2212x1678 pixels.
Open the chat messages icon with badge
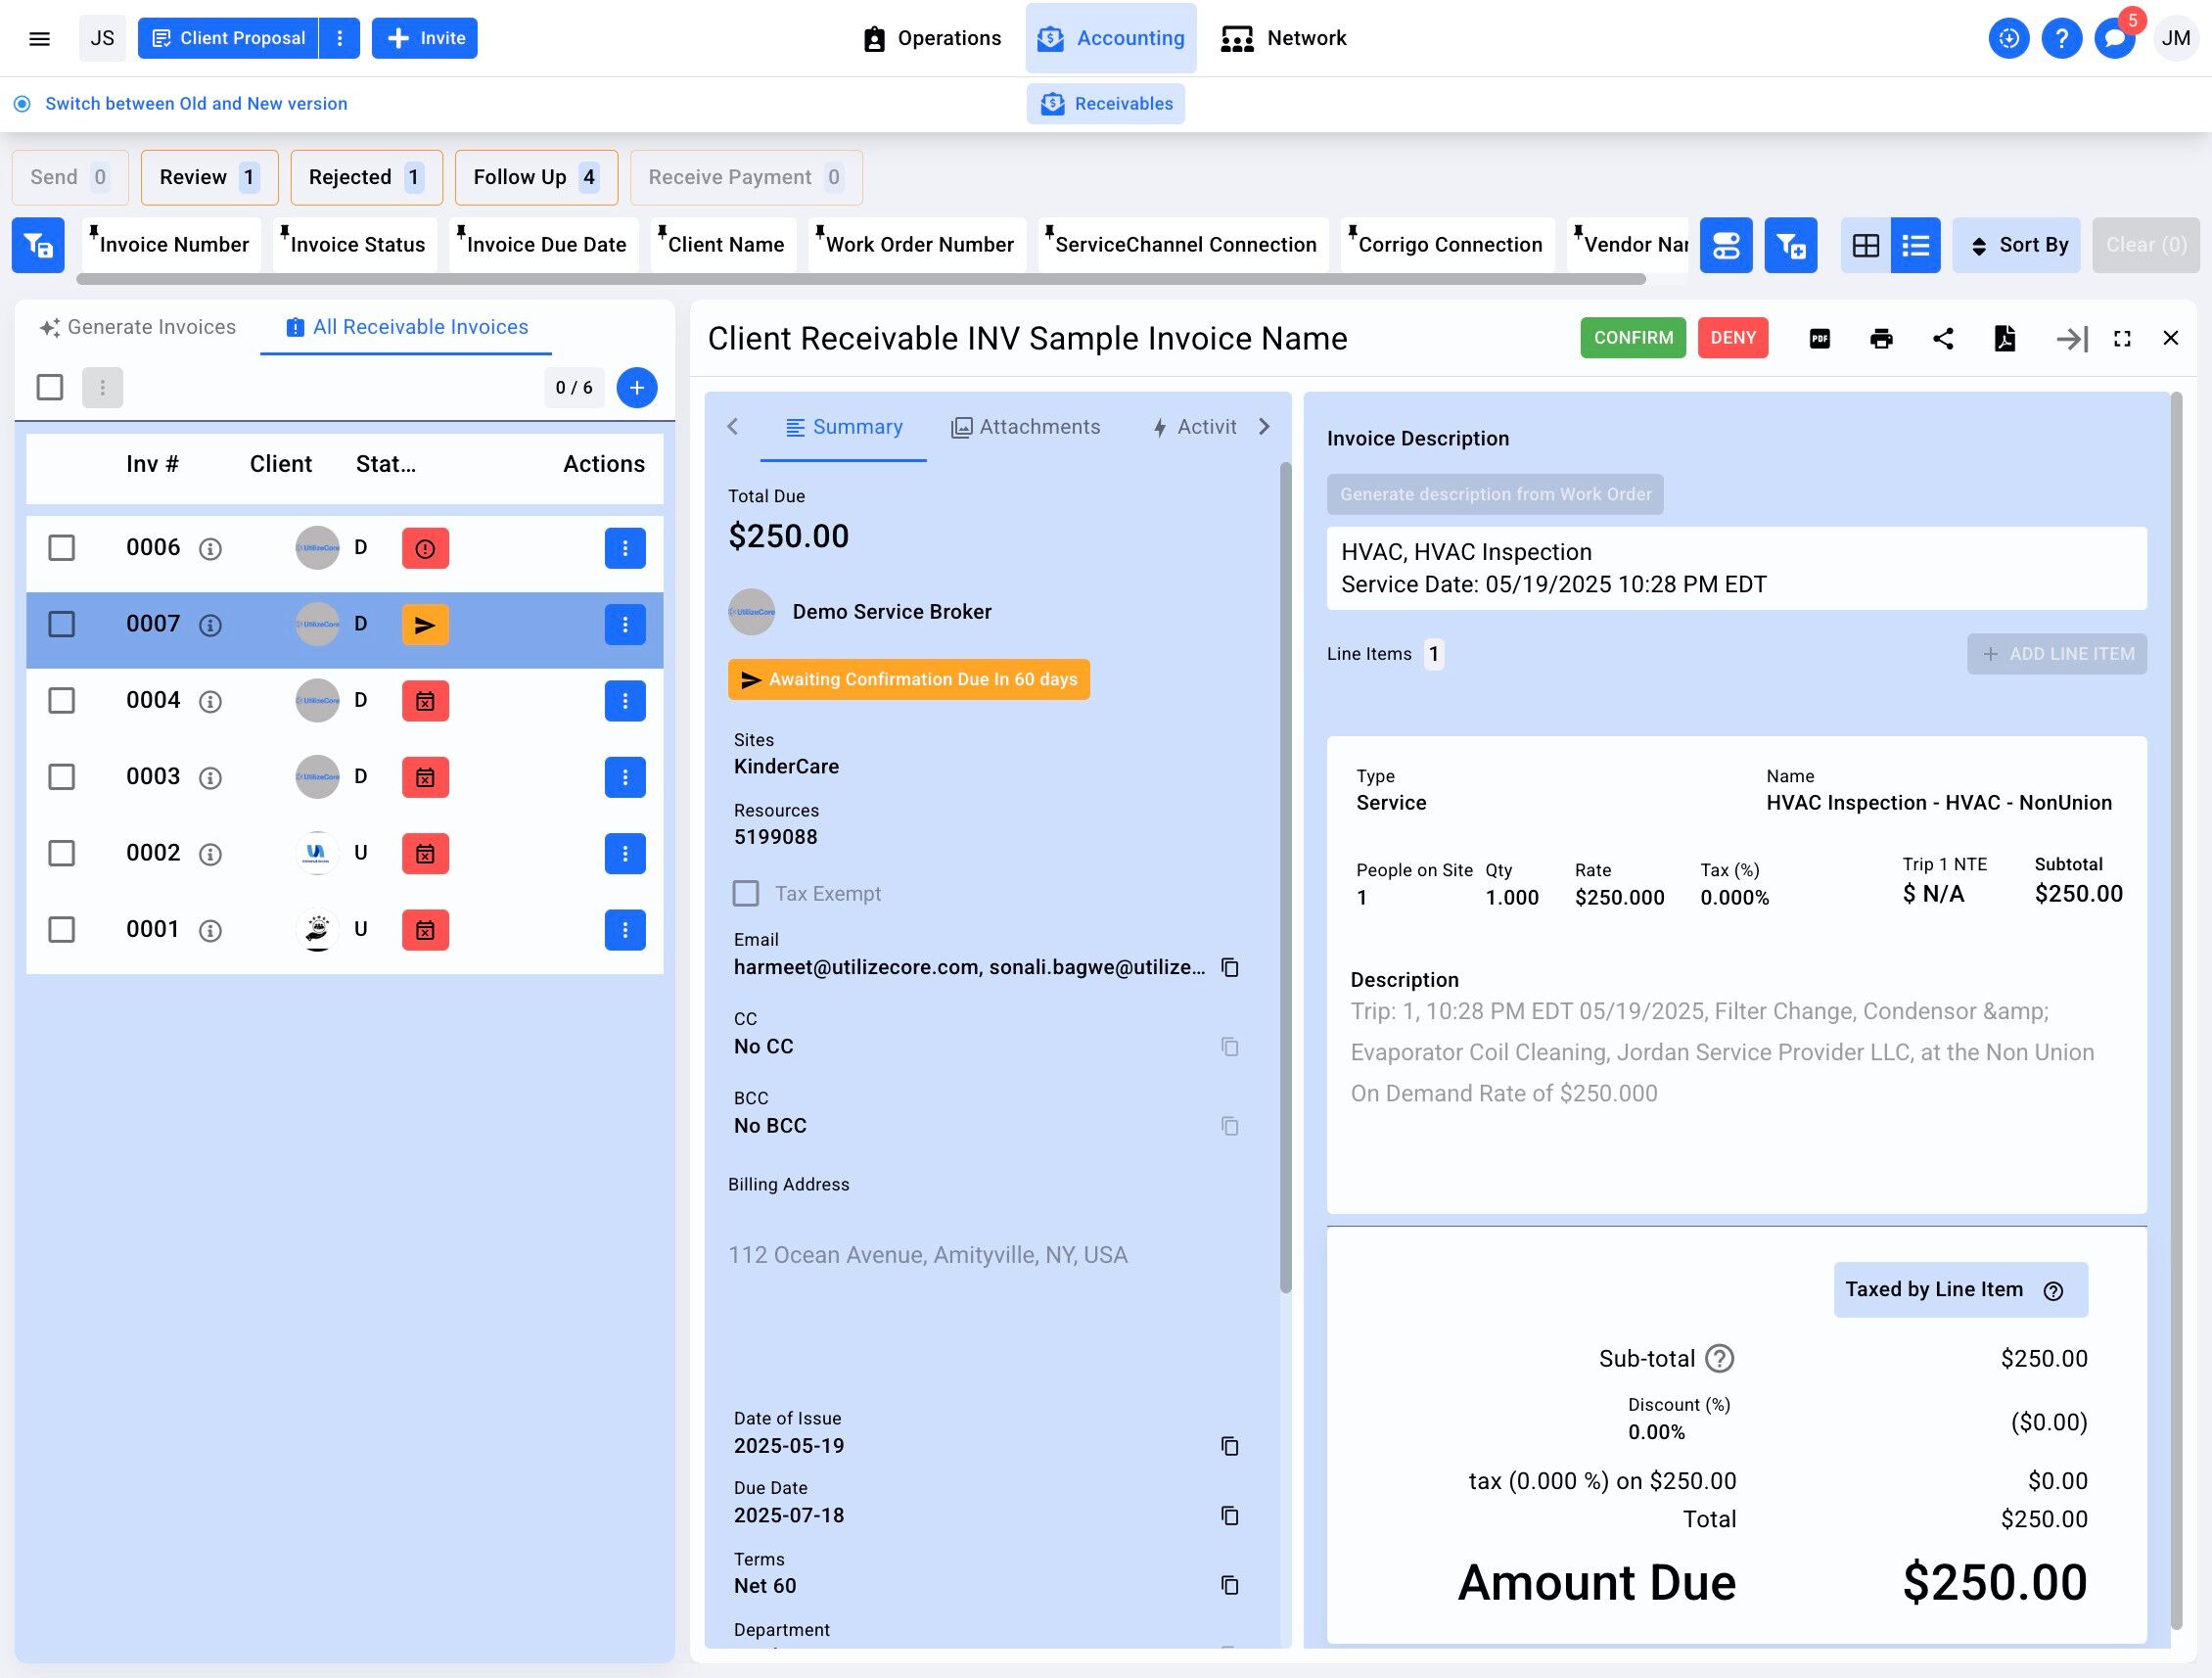(x=2113, y=38)
